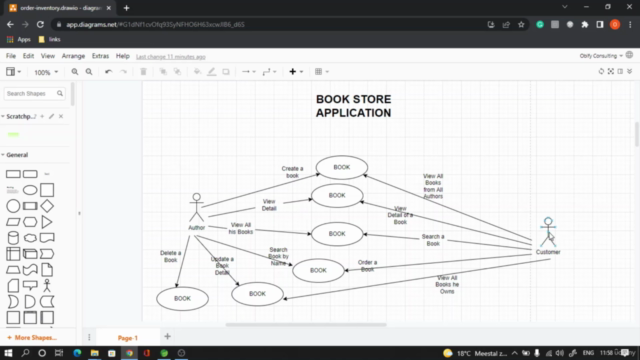Viewport: 640px width, 360px height.
Task: Click the Fill Color bucket icon
Action: pos(197,72)
